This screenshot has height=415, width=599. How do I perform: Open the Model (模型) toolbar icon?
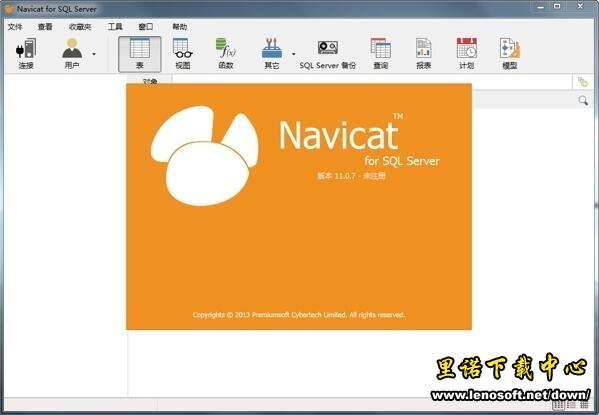tap(510, 53)
